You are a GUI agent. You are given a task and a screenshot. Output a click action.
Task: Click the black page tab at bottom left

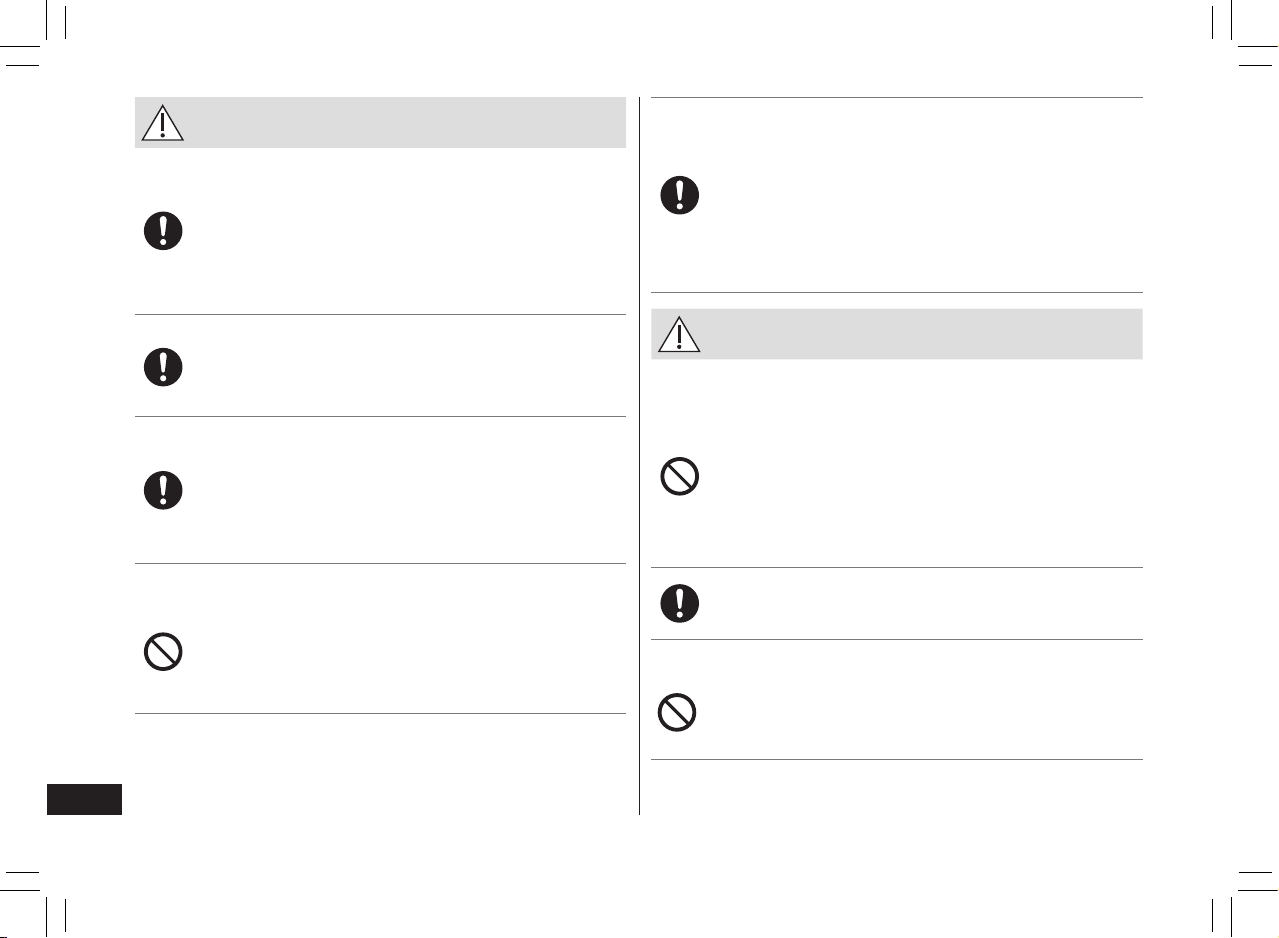click(x=85, y=799)
